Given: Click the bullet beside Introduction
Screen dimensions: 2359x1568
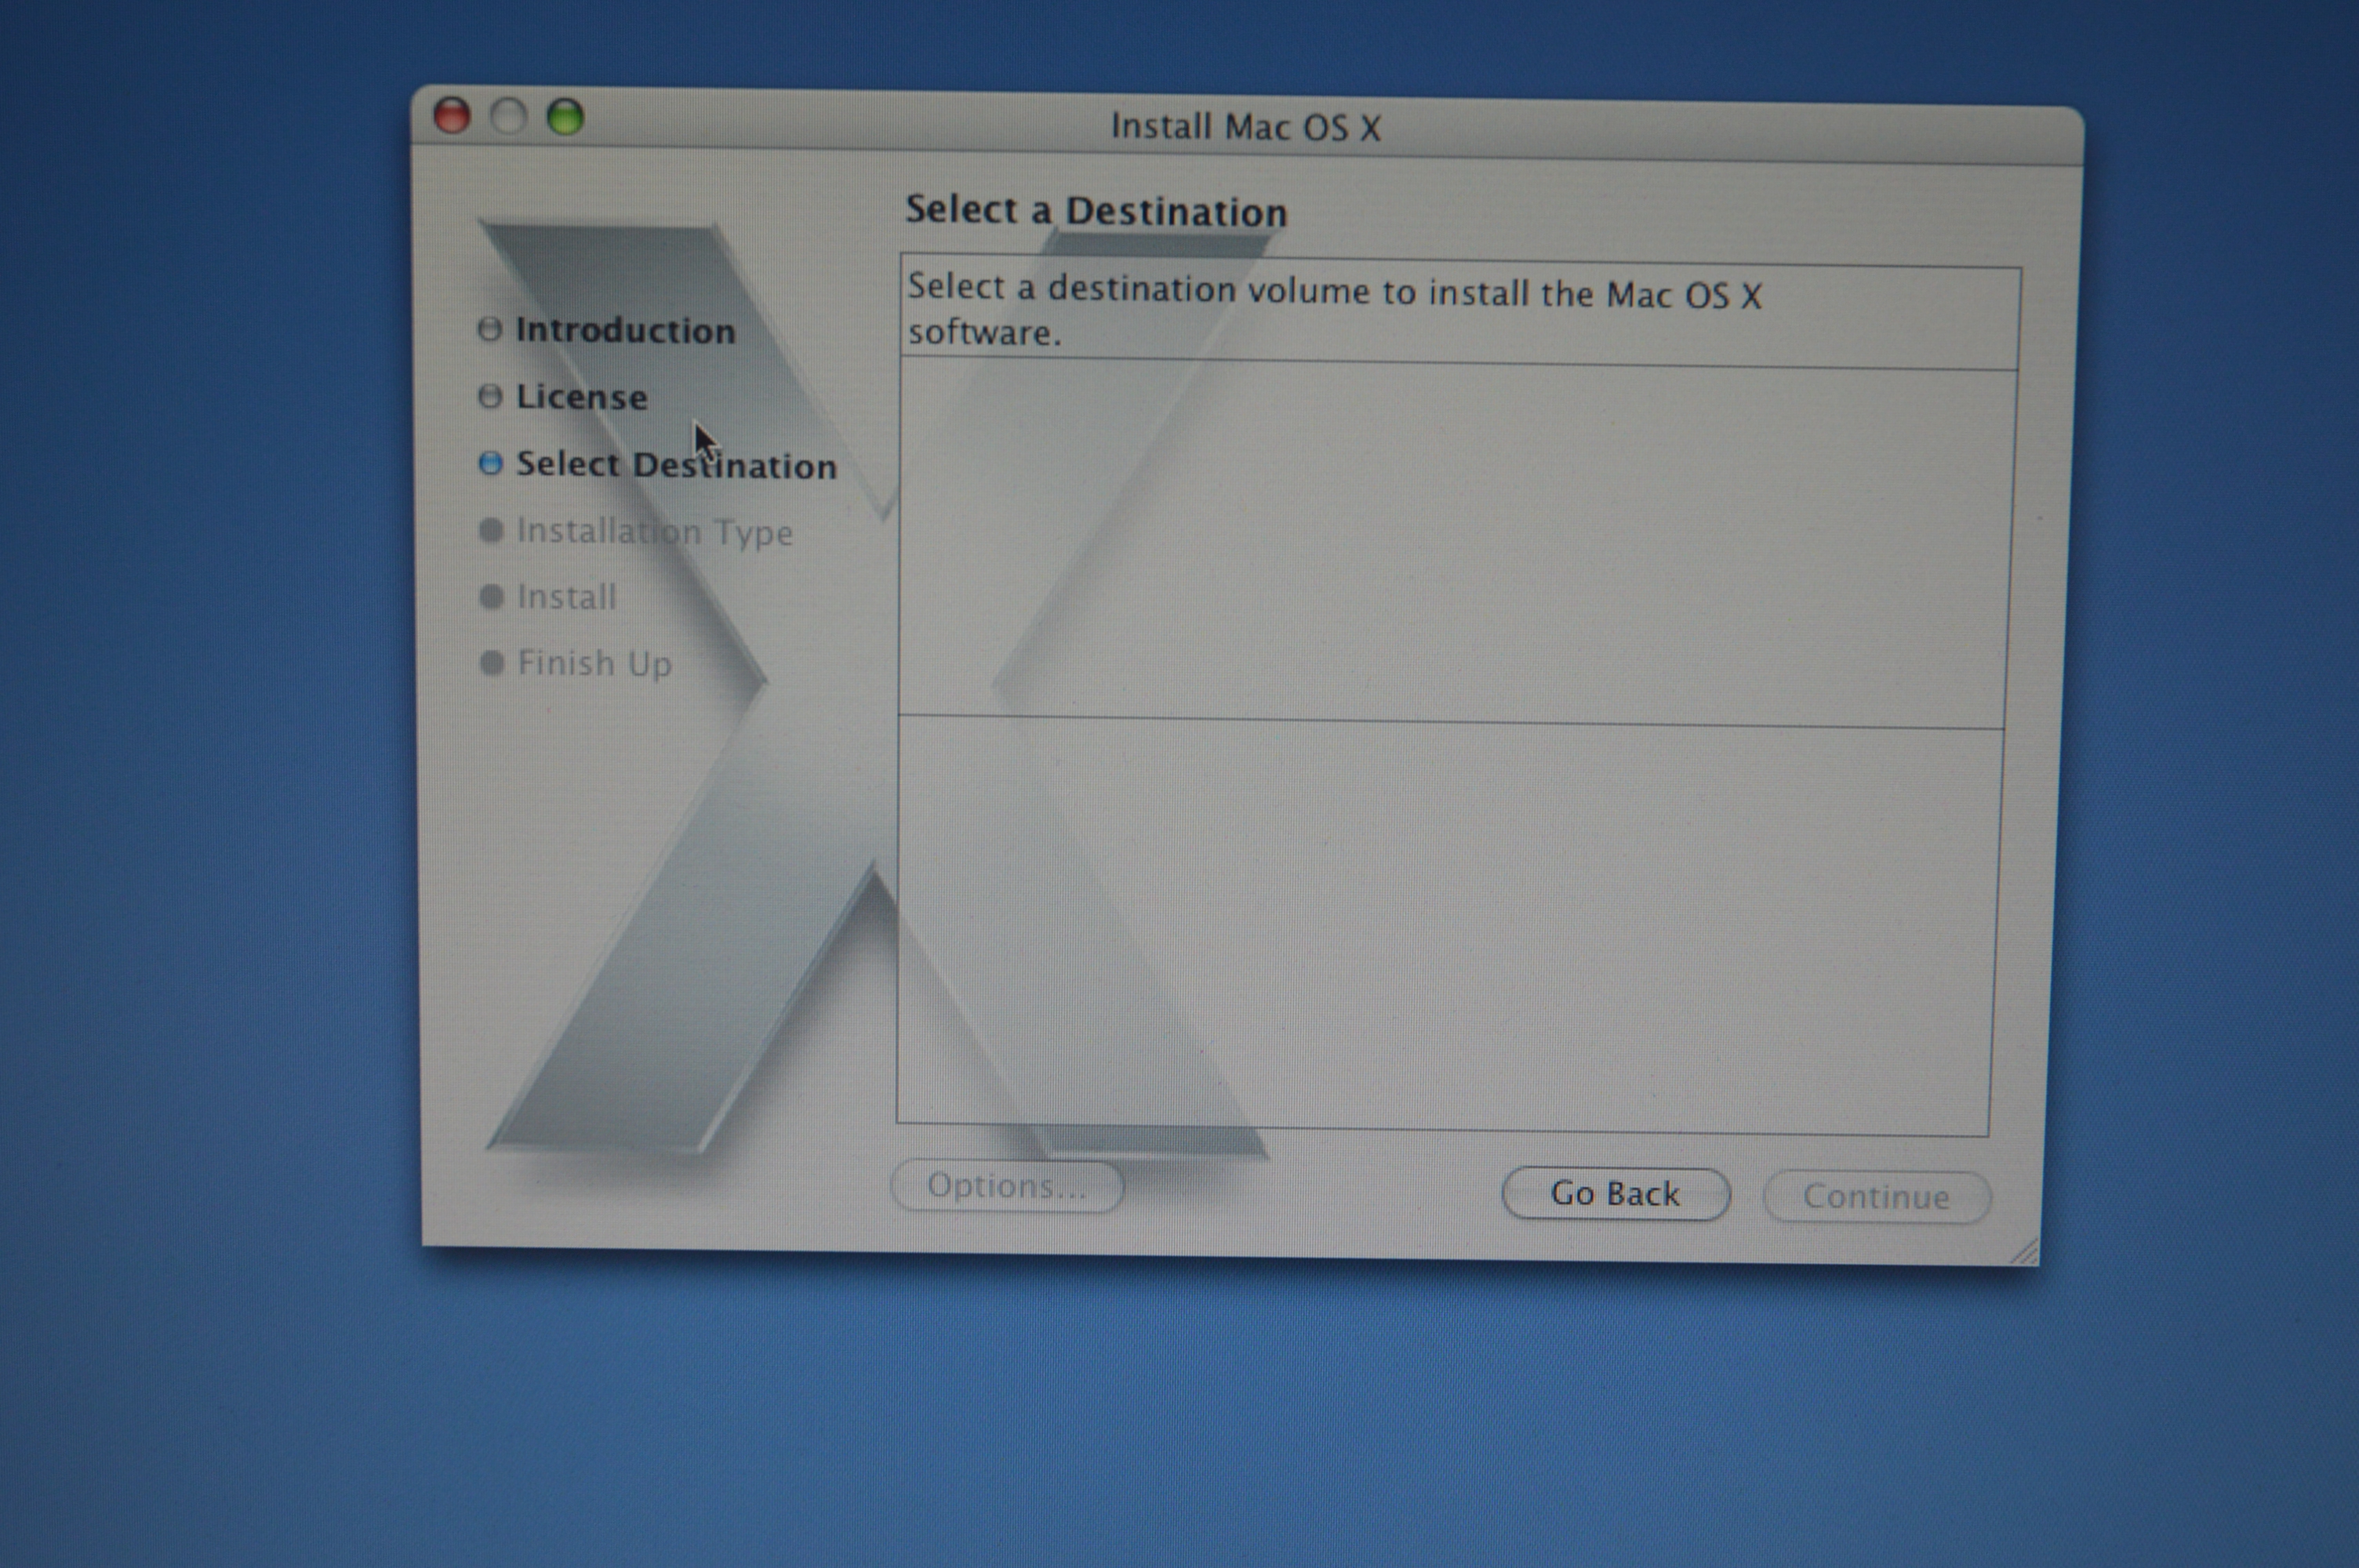Looking at the screenshot, I should coord(490,329).
